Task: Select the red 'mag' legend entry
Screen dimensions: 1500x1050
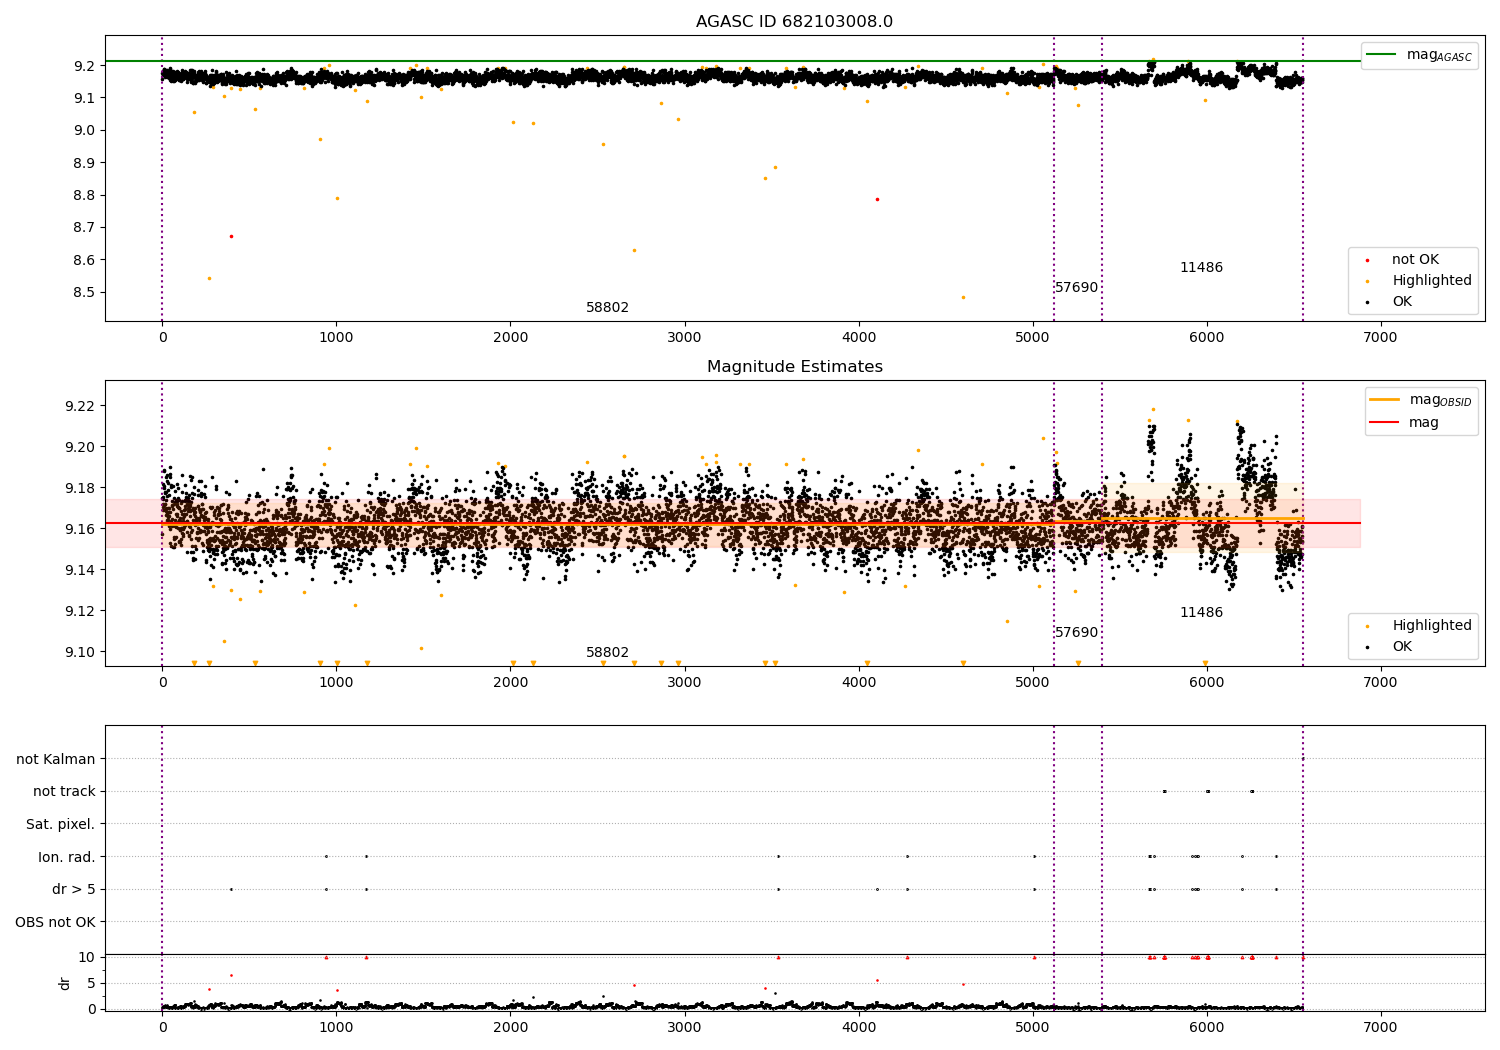Action: [1405, 422]
